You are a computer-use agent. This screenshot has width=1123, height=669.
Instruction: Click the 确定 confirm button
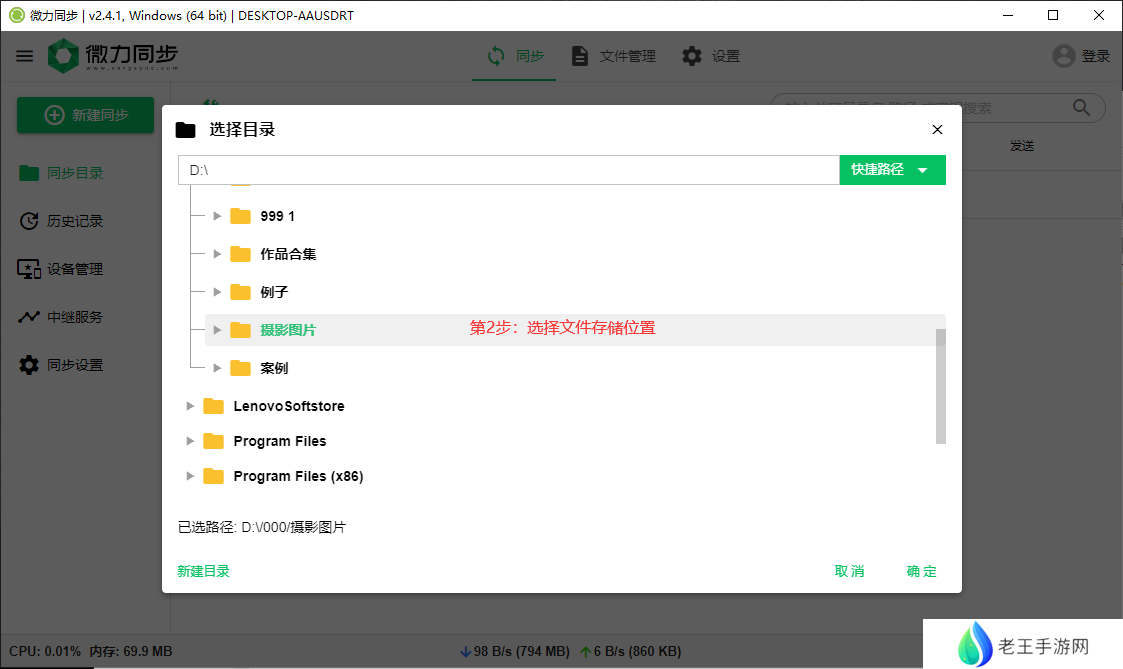921,571
